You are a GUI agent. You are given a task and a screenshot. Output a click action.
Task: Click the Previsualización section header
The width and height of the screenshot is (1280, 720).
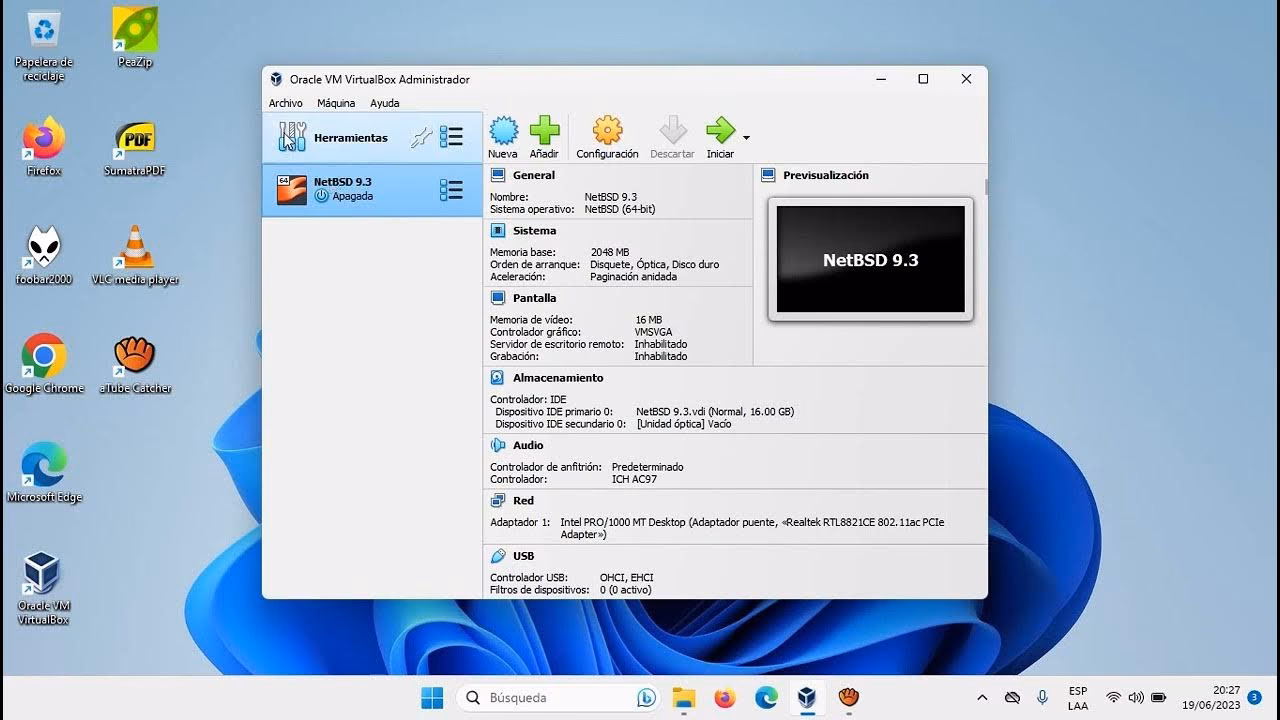click(x=826, y=175)
